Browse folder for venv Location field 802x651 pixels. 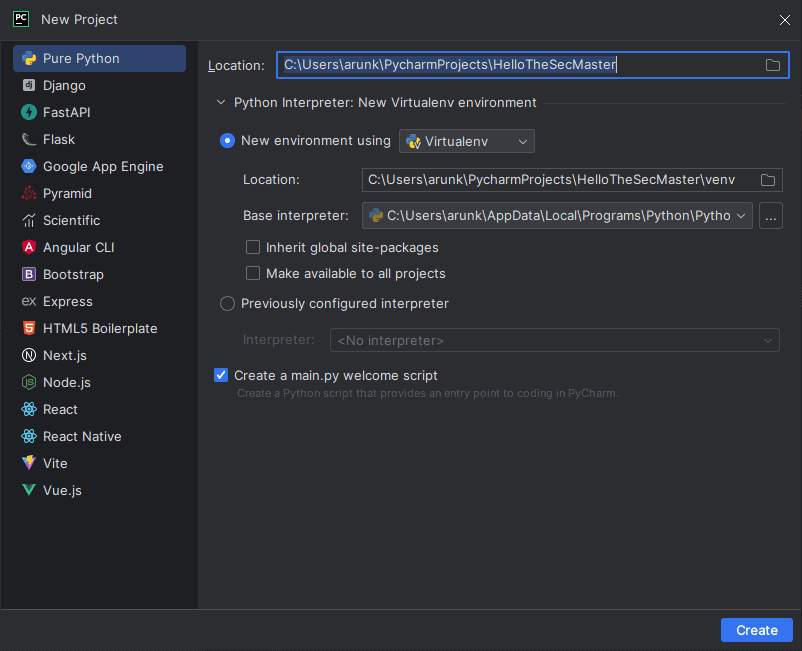click(x=768, y=180)
